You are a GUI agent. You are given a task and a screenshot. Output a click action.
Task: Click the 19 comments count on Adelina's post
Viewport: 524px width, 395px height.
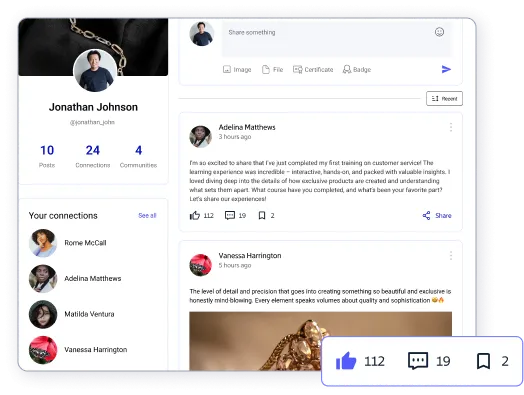[242, 216]
